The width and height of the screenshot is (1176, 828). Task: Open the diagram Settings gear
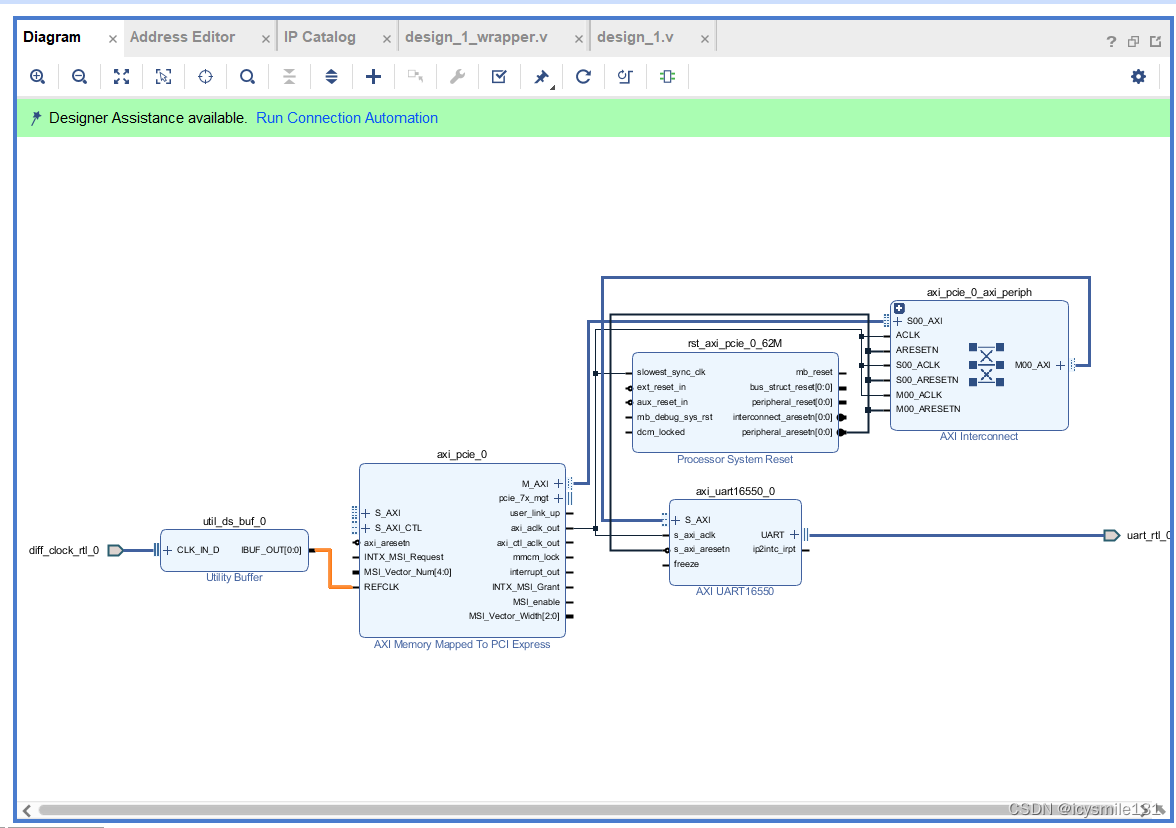tap(1138, 76)
